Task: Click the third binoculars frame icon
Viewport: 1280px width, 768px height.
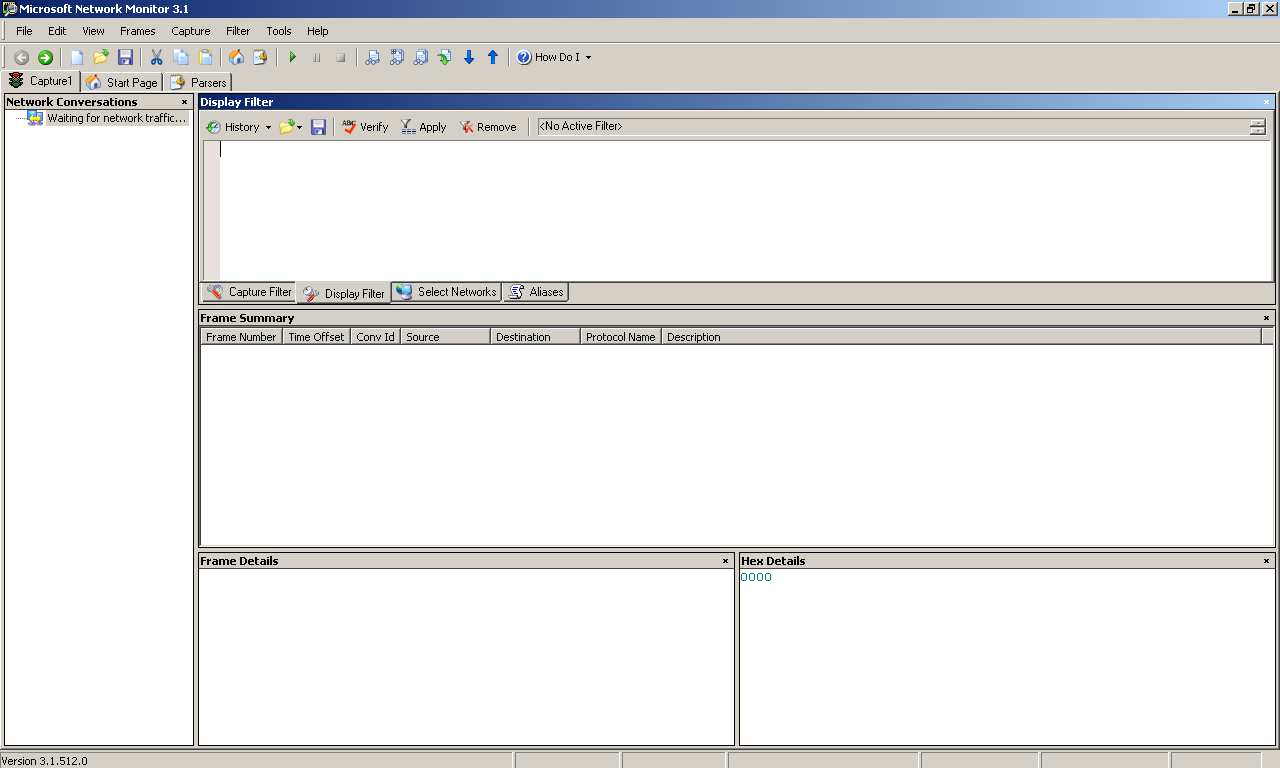Action: 421,58
